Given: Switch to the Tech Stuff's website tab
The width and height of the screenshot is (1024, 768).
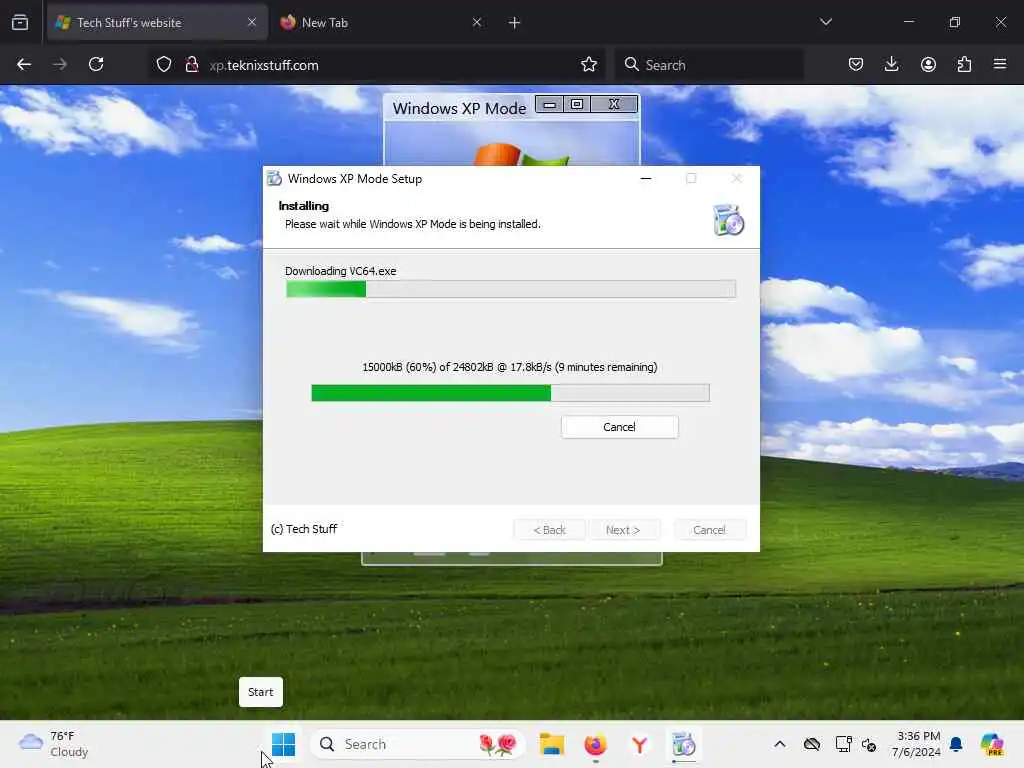Looking at the screenshot, I should click(x=157, y=23).
